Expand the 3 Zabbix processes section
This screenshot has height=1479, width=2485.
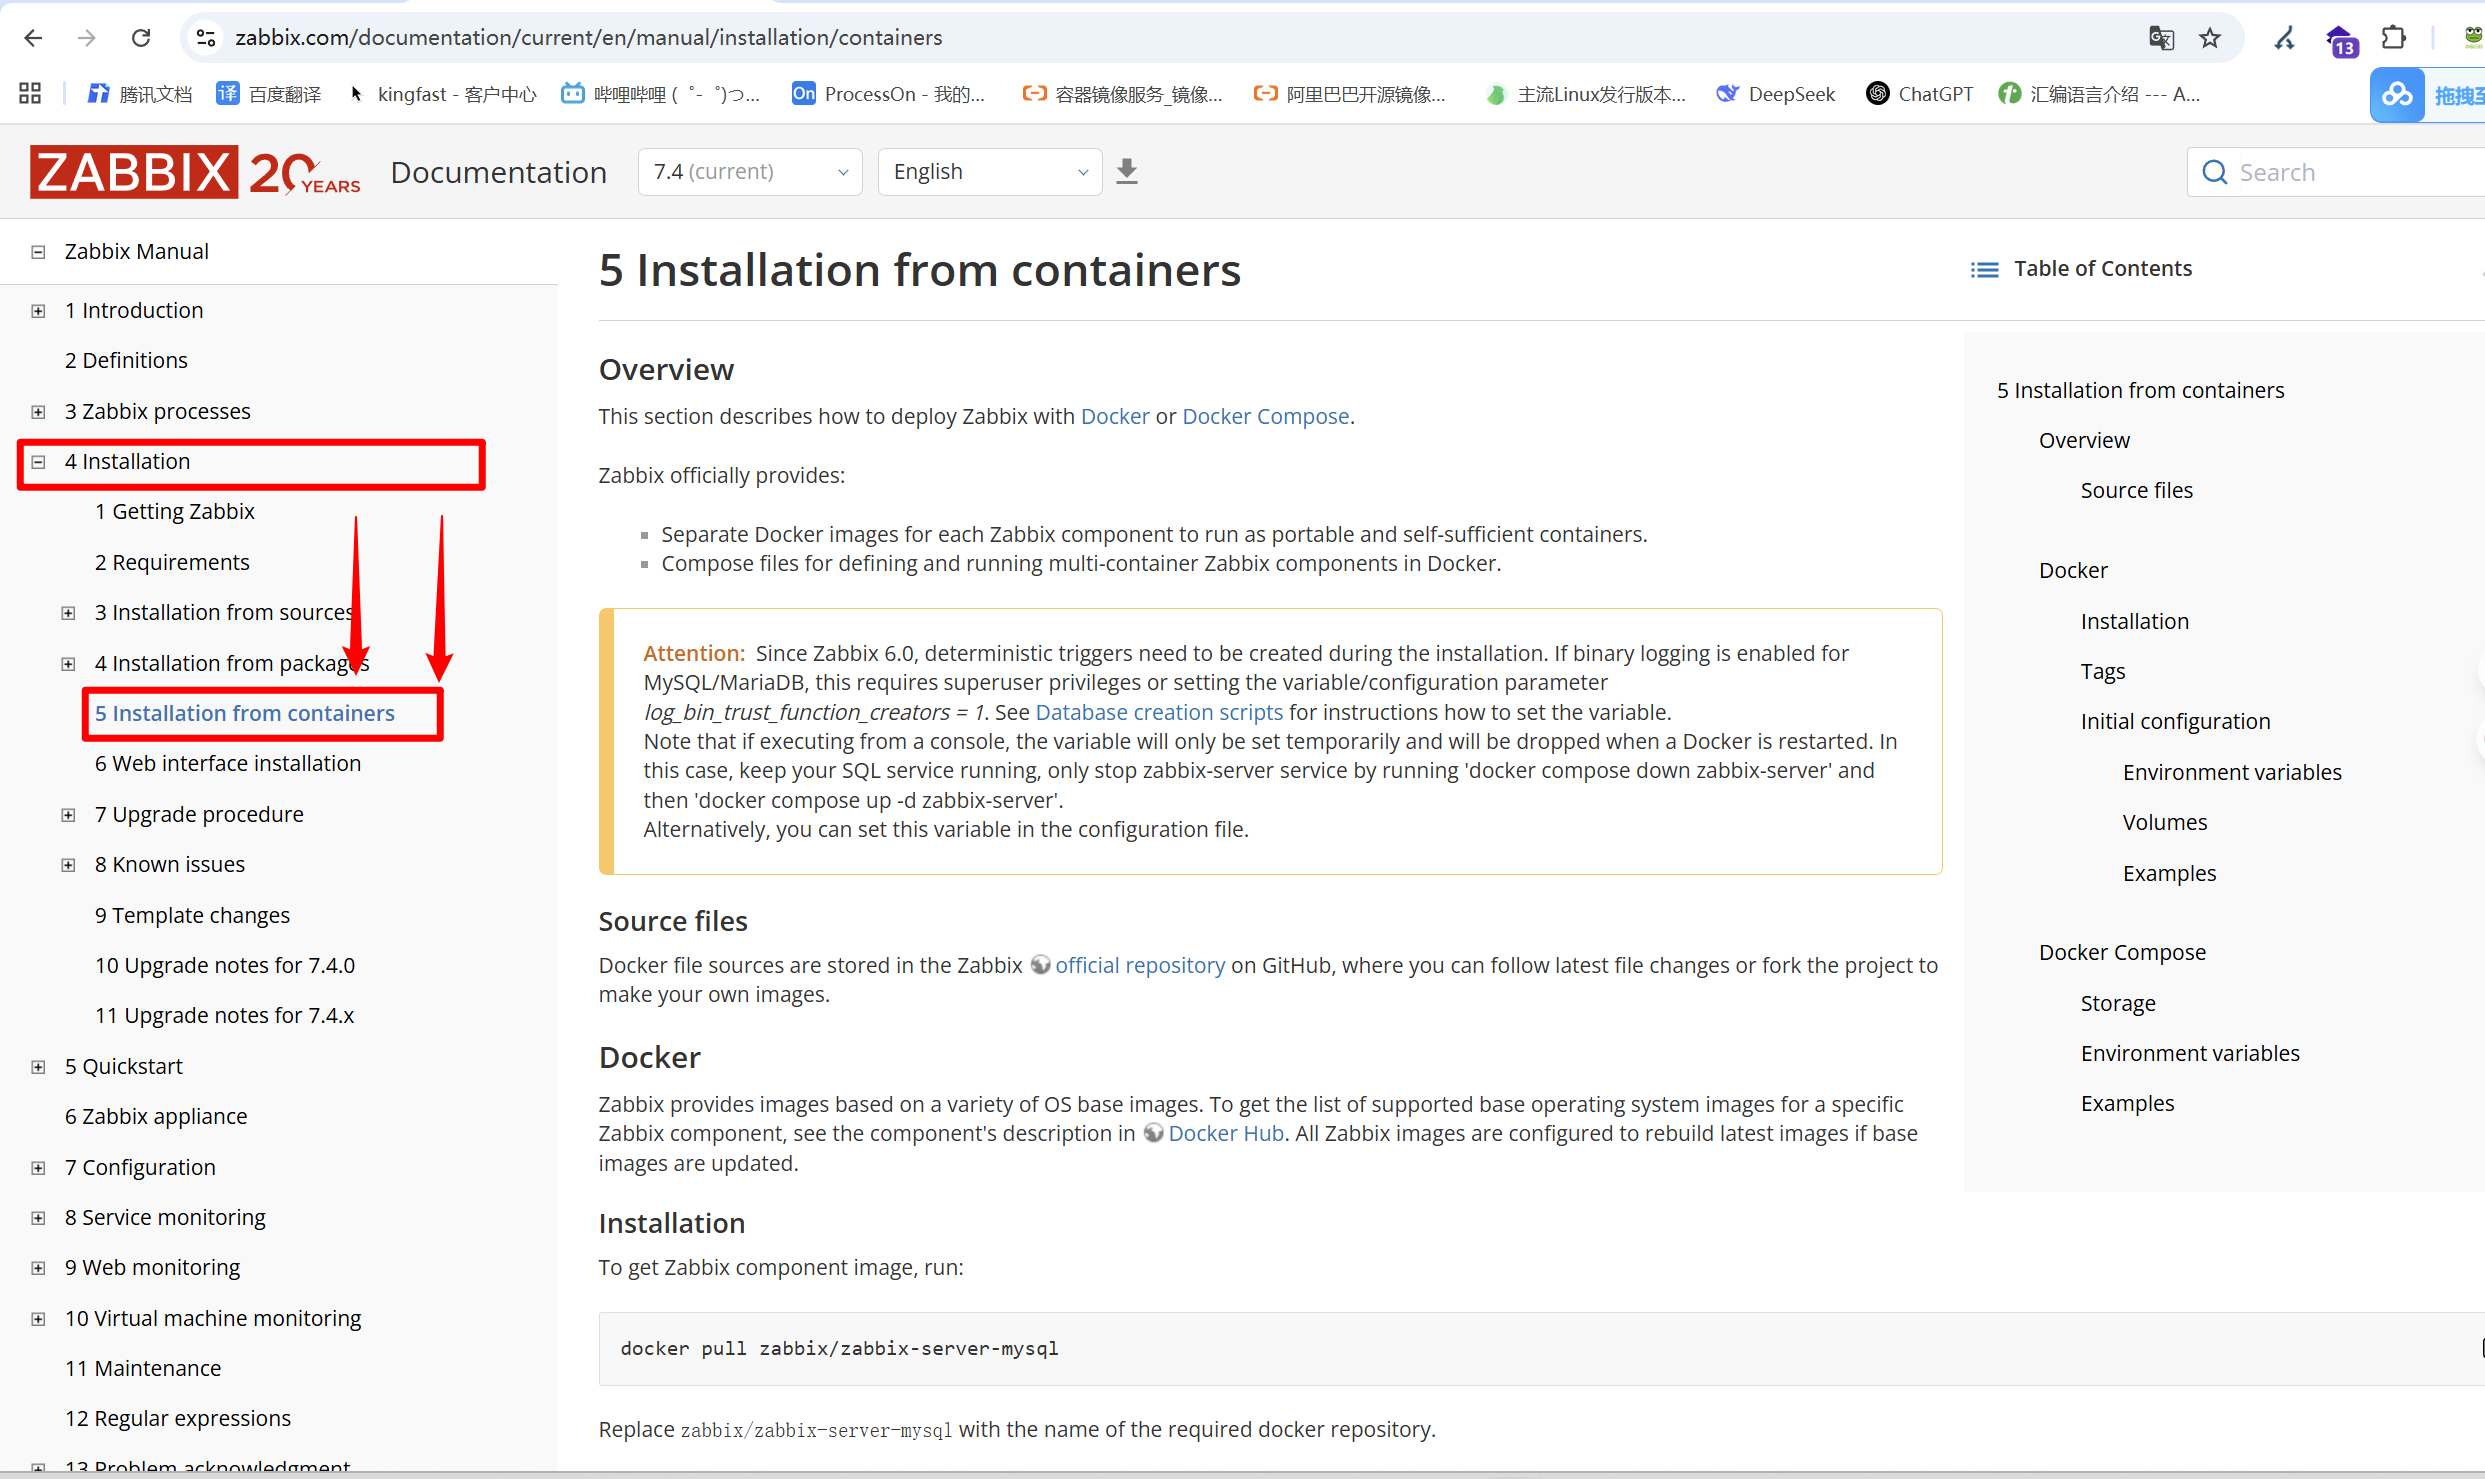tap(38, 412)
